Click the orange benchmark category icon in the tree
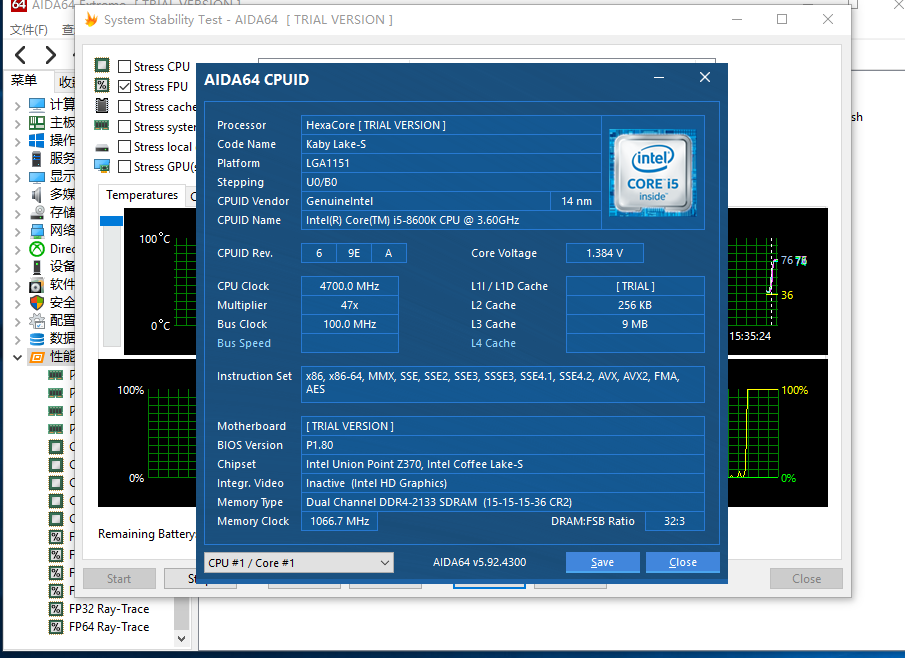The width and height of the screenshot is (905, 658). click(x=37, y=357)
